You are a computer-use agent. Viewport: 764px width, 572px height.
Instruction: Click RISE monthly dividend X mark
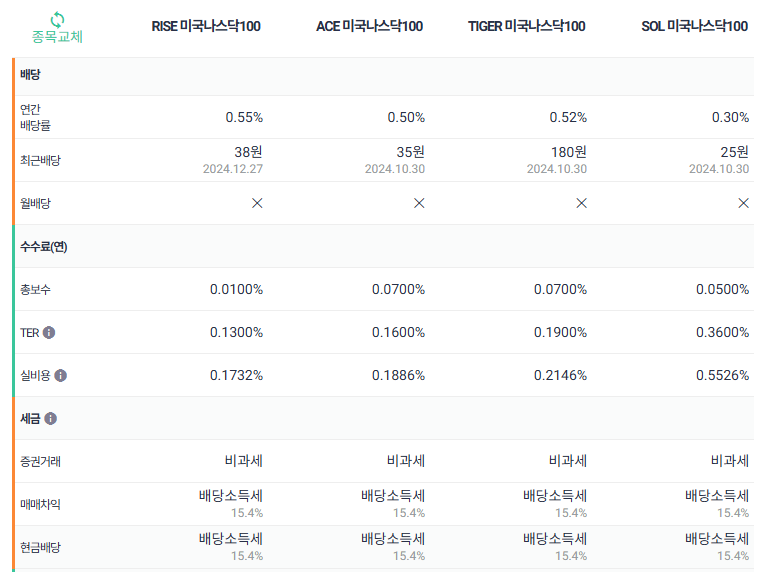pyautogui.click(x=257, y=203)
